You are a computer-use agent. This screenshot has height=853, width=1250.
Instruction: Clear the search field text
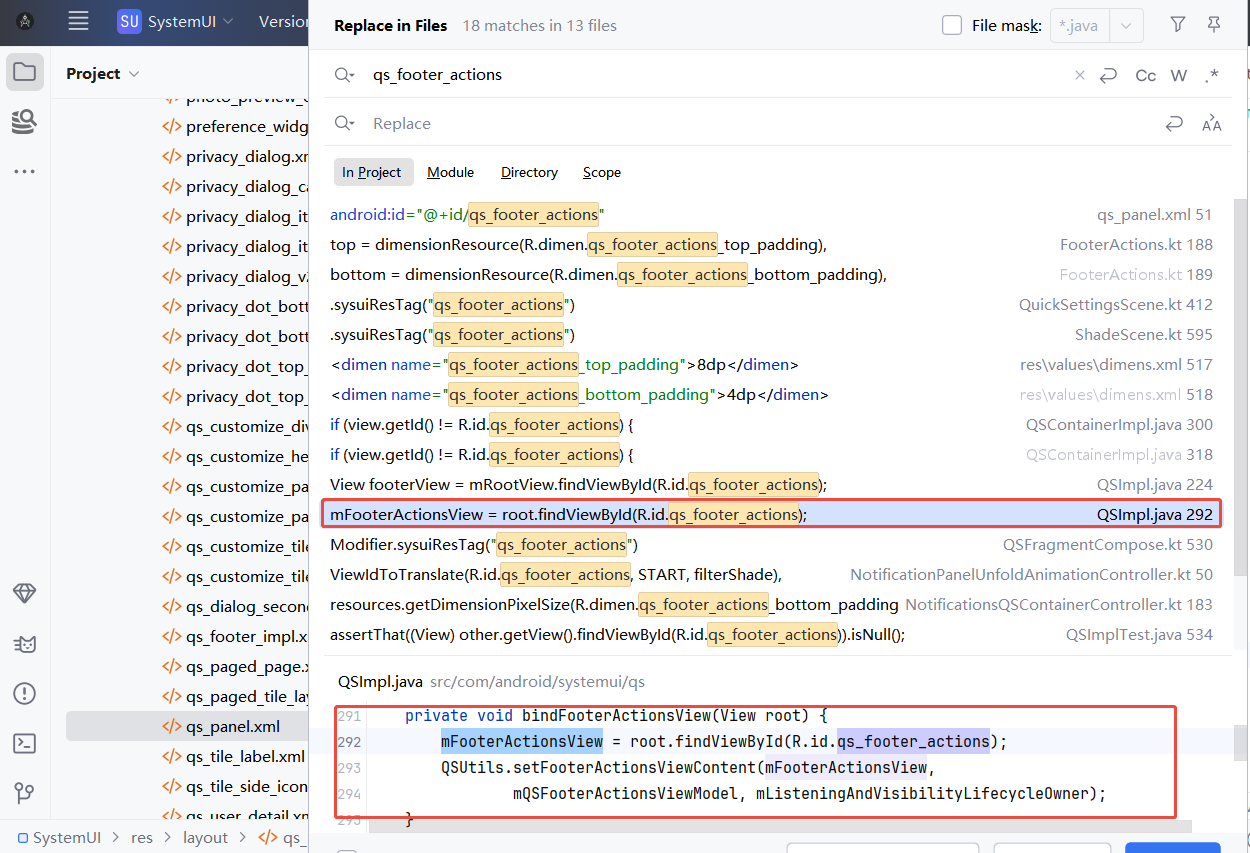[x=1080, y=75]
